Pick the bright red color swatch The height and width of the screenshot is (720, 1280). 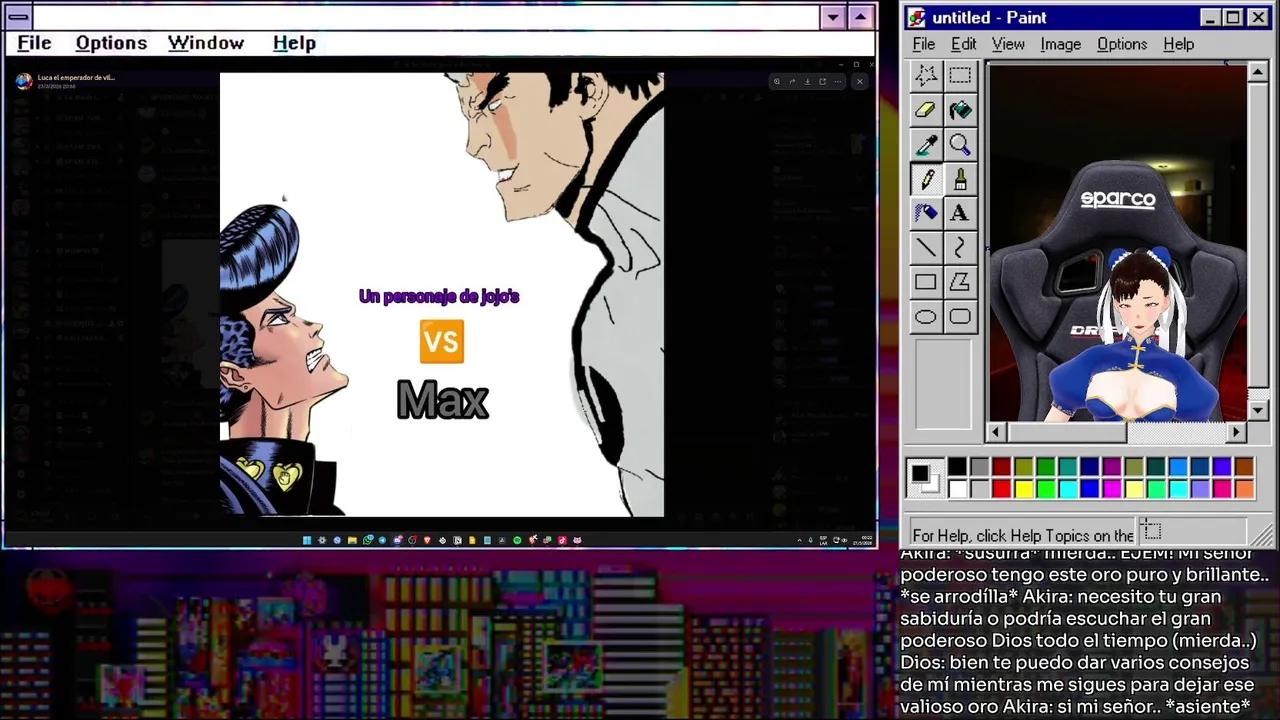(1001, 489)
